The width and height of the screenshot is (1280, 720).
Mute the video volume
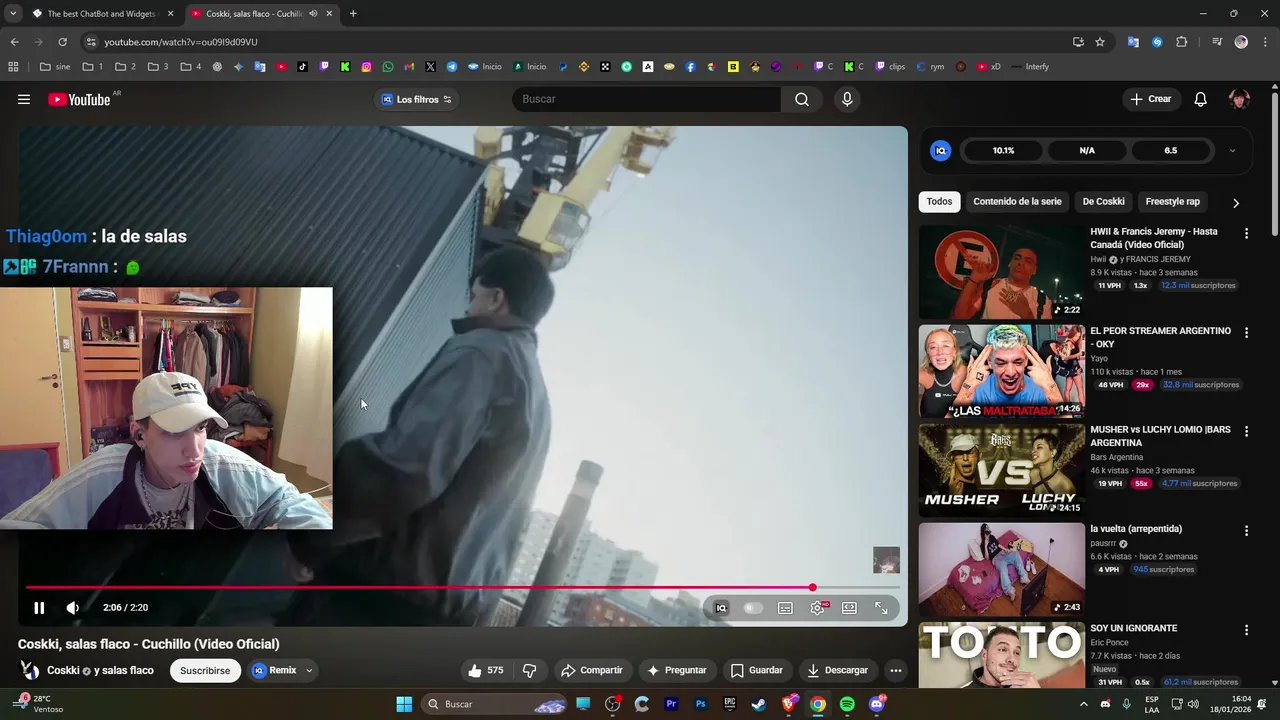coord(72,608)
